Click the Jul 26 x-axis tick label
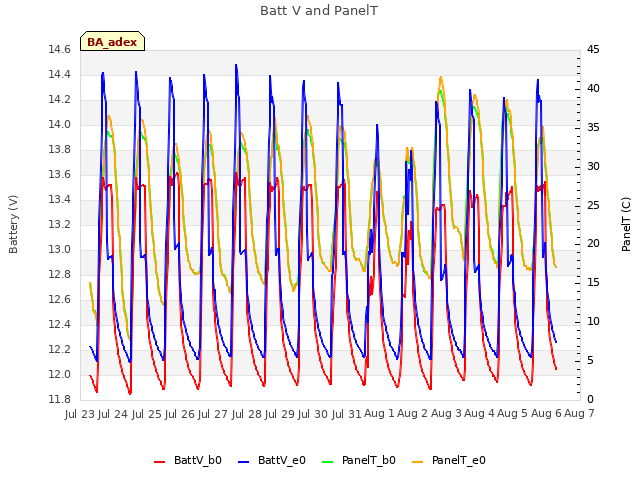 point(180,414)
